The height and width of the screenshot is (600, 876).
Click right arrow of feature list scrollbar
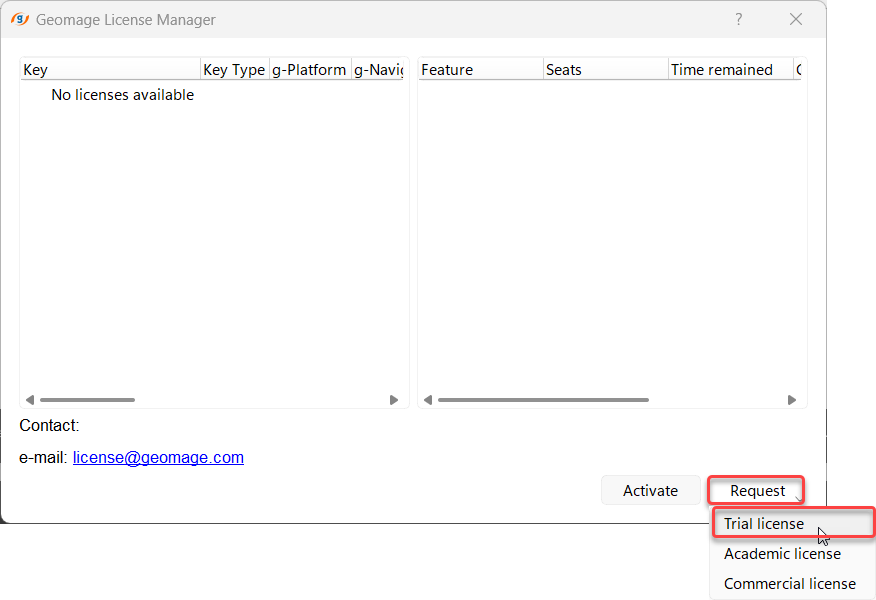[792, 400]
